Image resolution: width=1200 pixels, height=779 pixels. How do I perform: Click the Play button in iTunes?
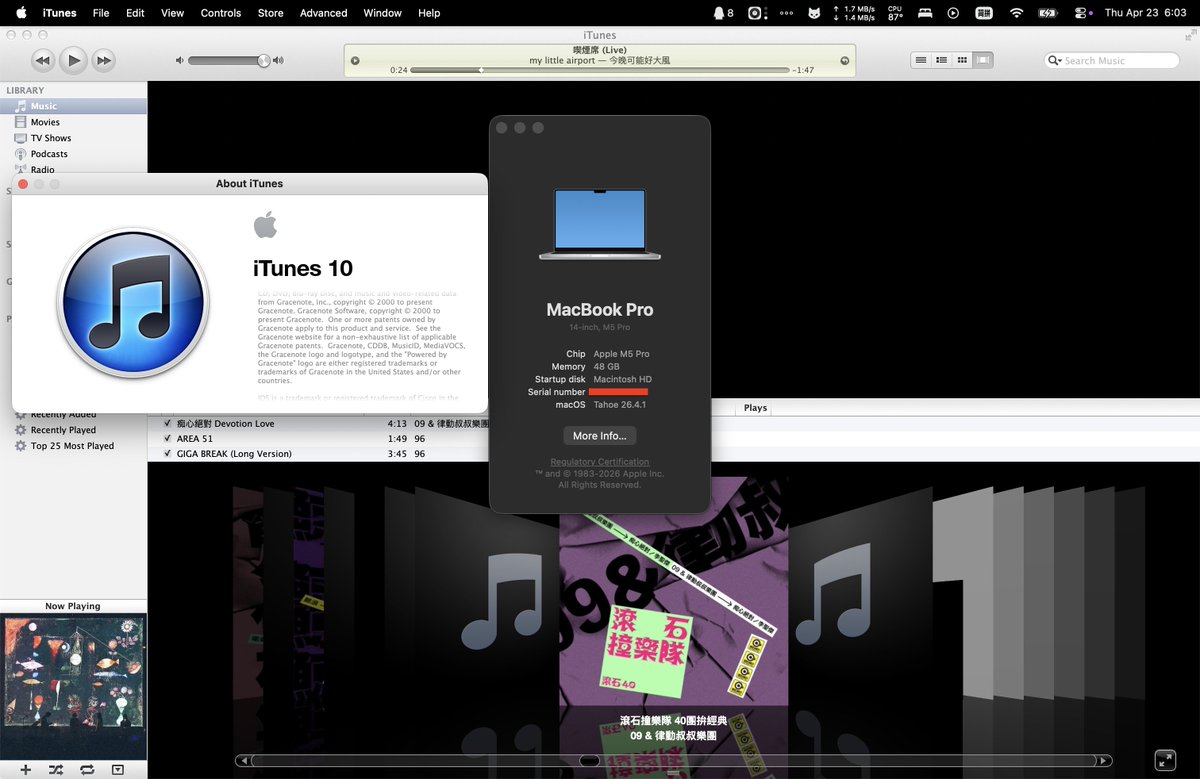(73, 60)
